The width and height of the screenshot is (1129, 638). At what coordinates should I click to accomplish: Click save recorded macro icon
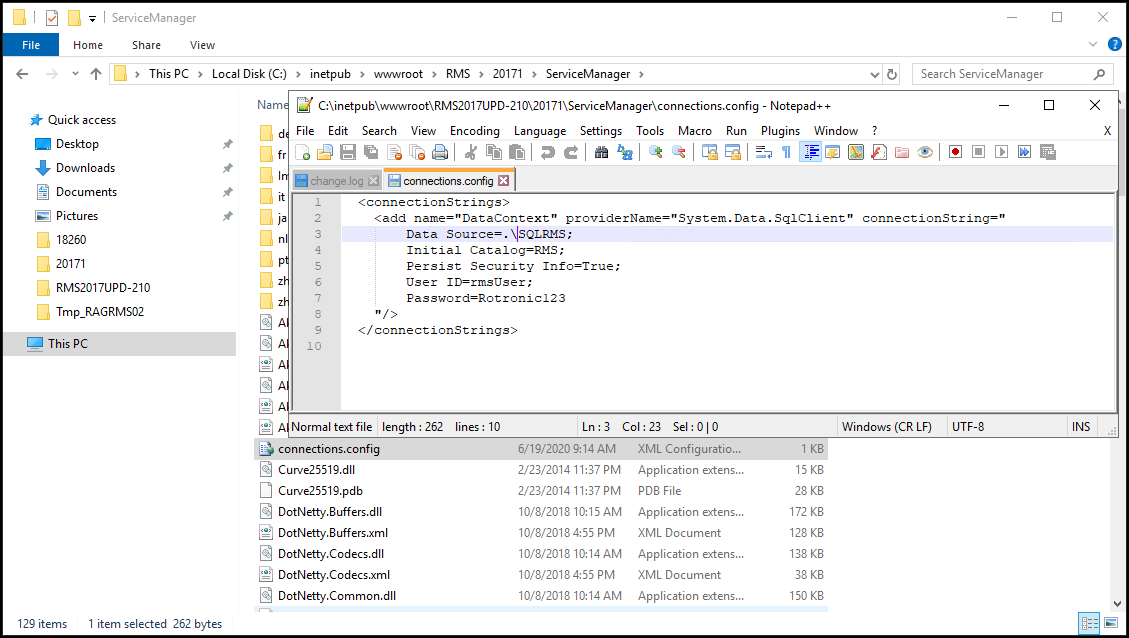1048,153
